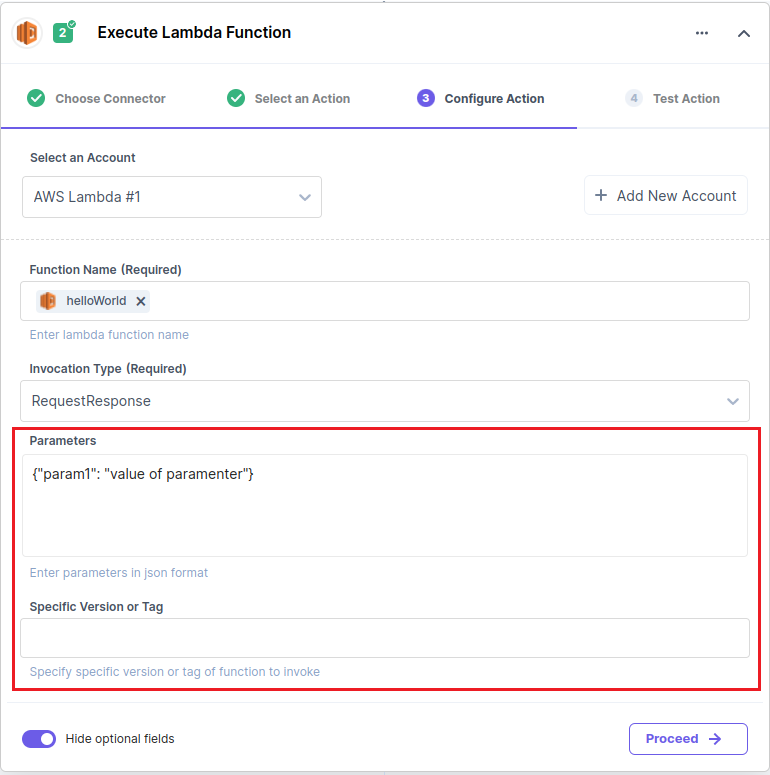
Task: Click the green step 2 badge icon
Action: (63, 33)
